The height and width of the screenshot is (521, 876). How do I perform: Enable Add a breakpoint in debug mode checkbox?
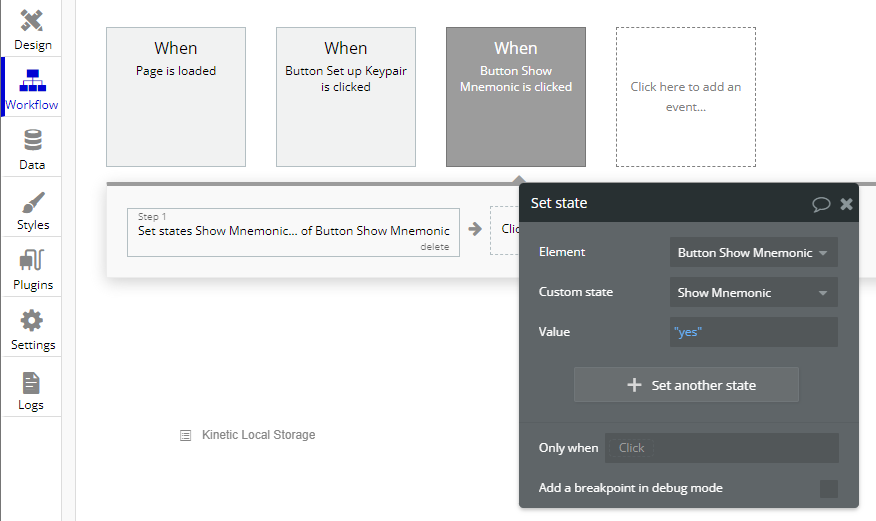[x=828, y=489]
